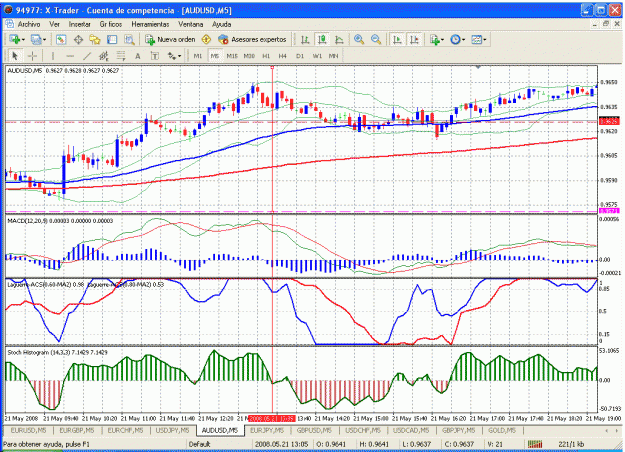Toggle the Navigator folder-star icon
The height and width of the screenshot is (452, 625).
(95, 39)
